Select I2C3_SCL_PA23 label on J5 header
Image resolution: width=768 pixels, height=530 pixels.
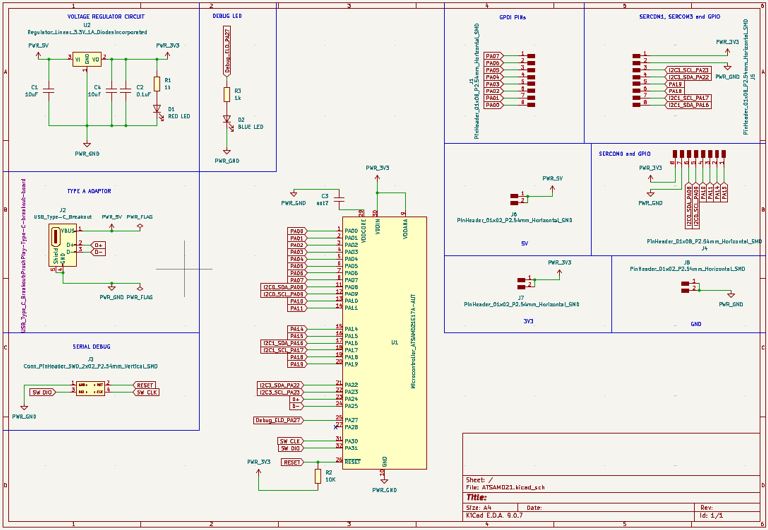click(x=689, y=70)
